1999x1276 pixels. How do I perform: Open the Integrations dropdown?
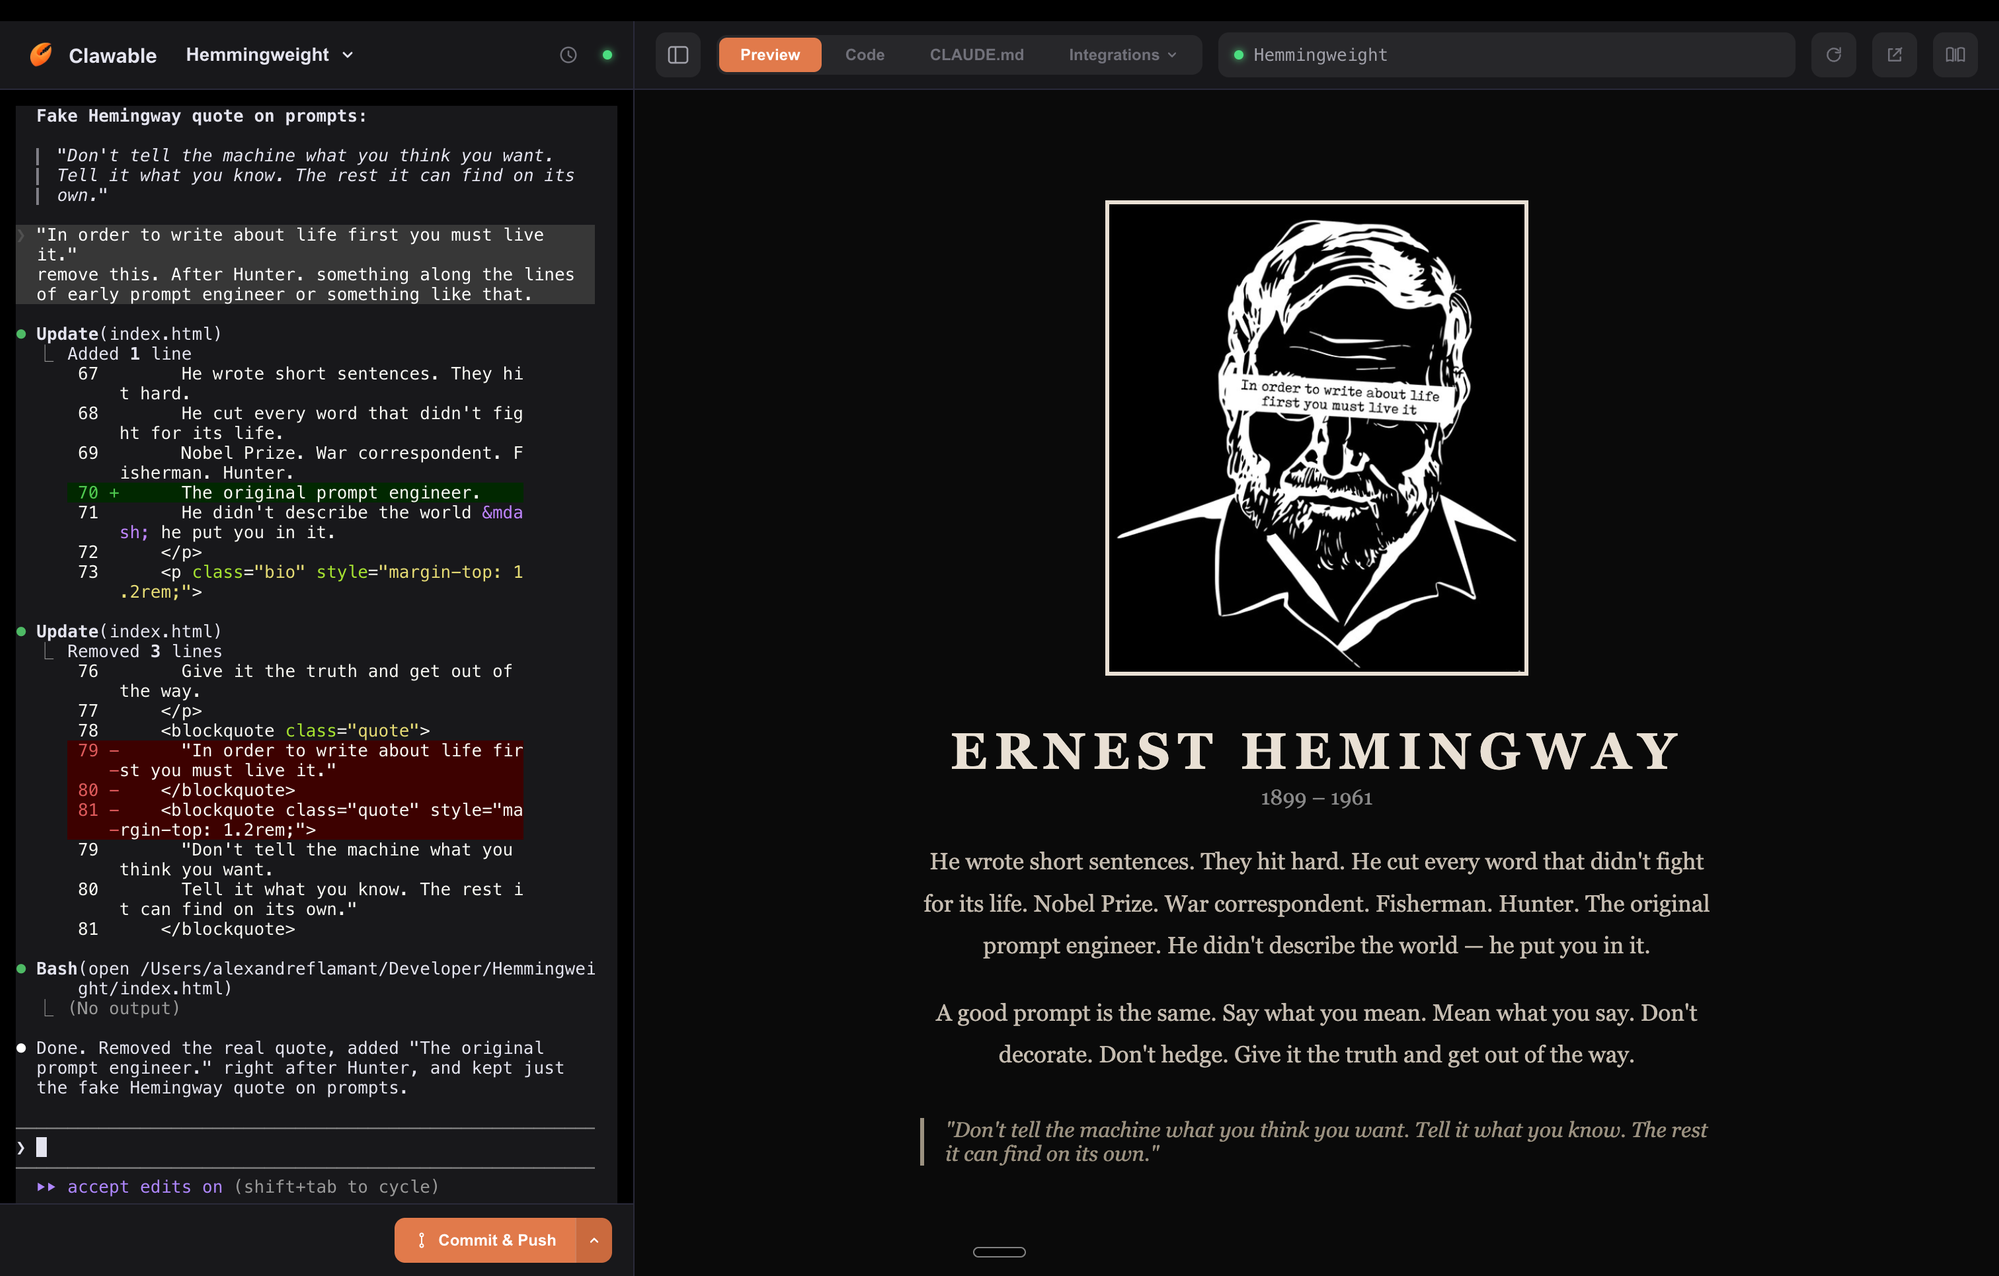point(1122,55)
